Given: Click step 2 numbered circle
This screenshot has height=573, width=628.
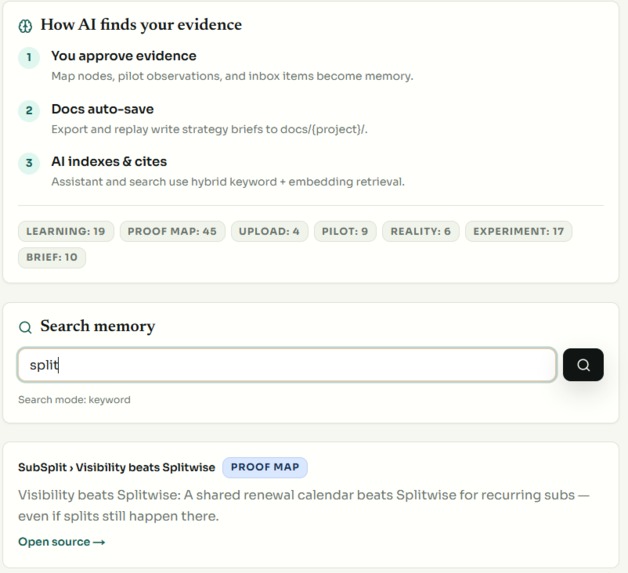Looking at the screenshot, I should click(x=29, y=111).
